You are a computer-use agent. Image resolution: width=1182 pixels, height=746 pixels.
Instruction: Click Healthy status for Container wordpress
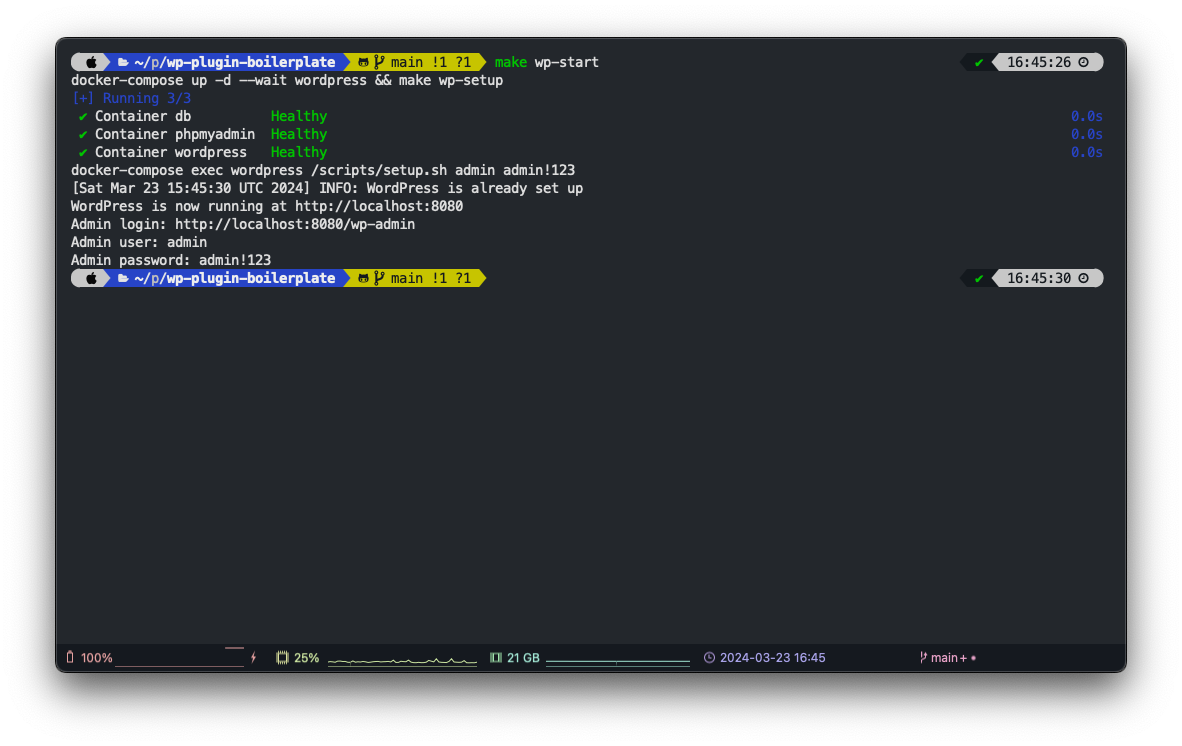tap(299, 153)
